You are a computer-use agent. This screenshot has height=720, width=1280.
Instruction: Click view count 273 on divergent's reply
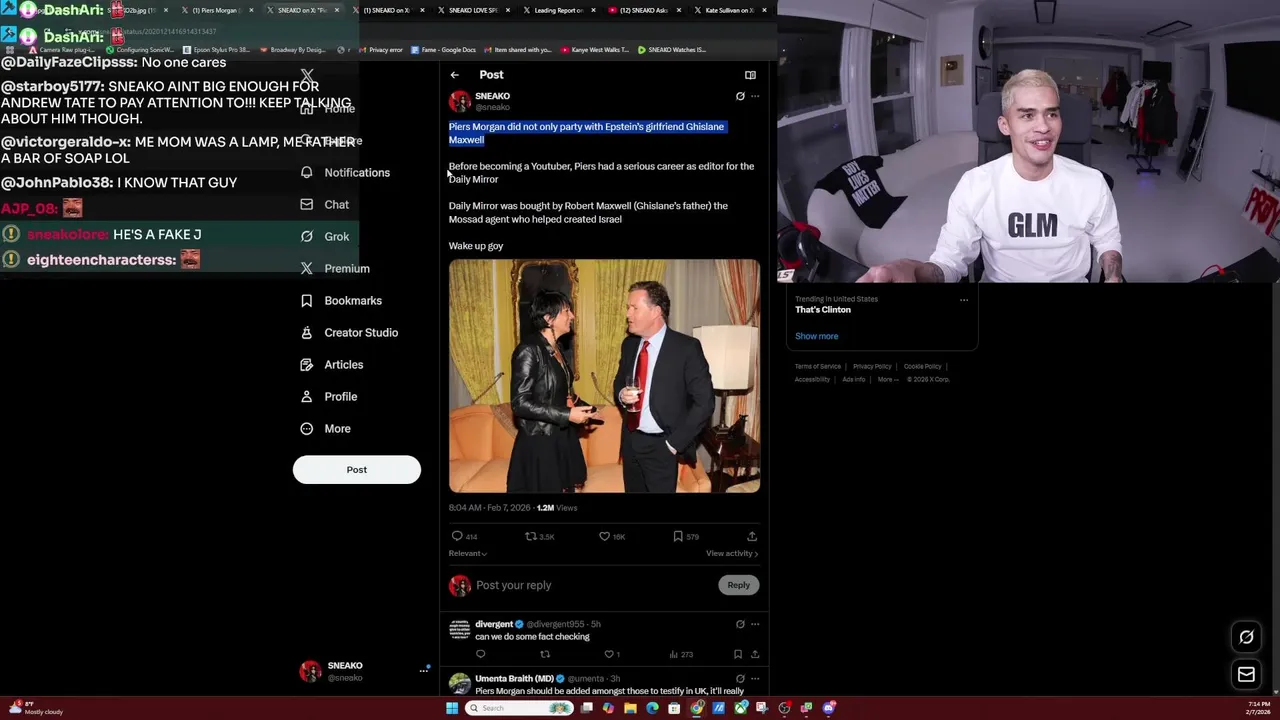coord(681,654)
